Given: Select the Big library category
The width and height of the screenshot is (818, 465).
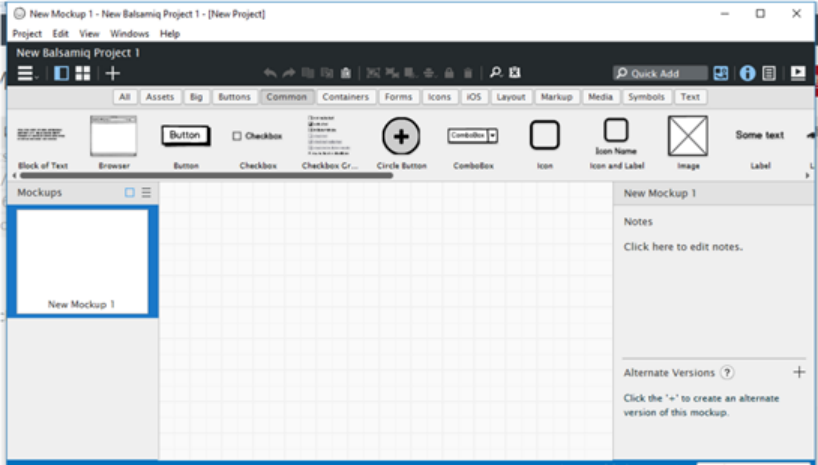Looking at the screenshot, I should [x=196, y=97].
